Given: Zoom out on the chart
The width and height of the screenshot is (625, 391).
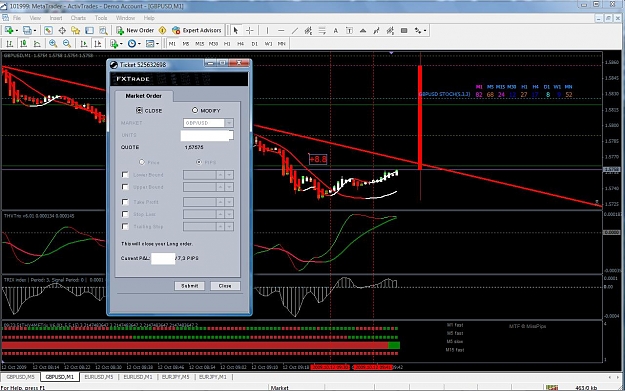Looking at the screenshot, I should point(67,43).
